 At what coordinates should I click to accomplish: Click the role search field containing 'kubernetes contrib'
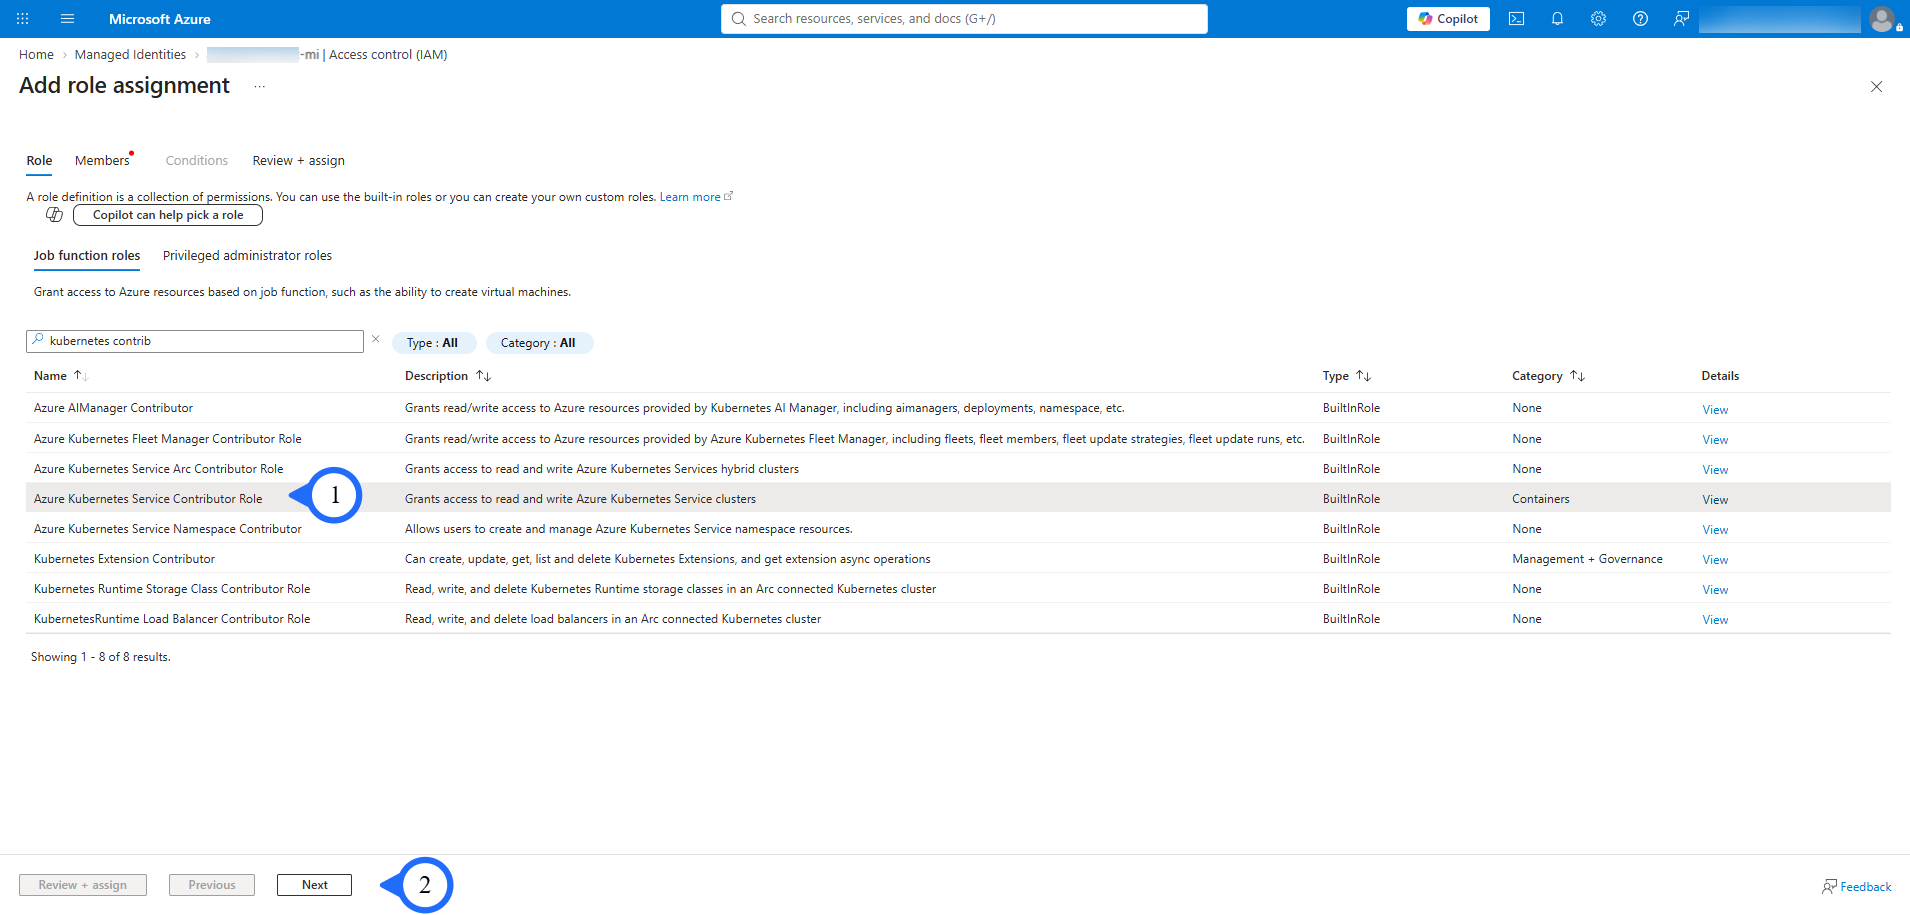(195, 341)
